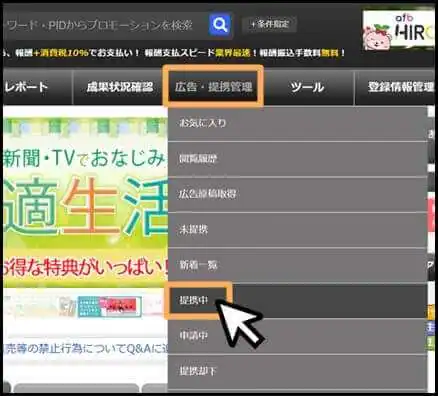Open the 禁止行為についてQ&A notice link

pos(85,349)
